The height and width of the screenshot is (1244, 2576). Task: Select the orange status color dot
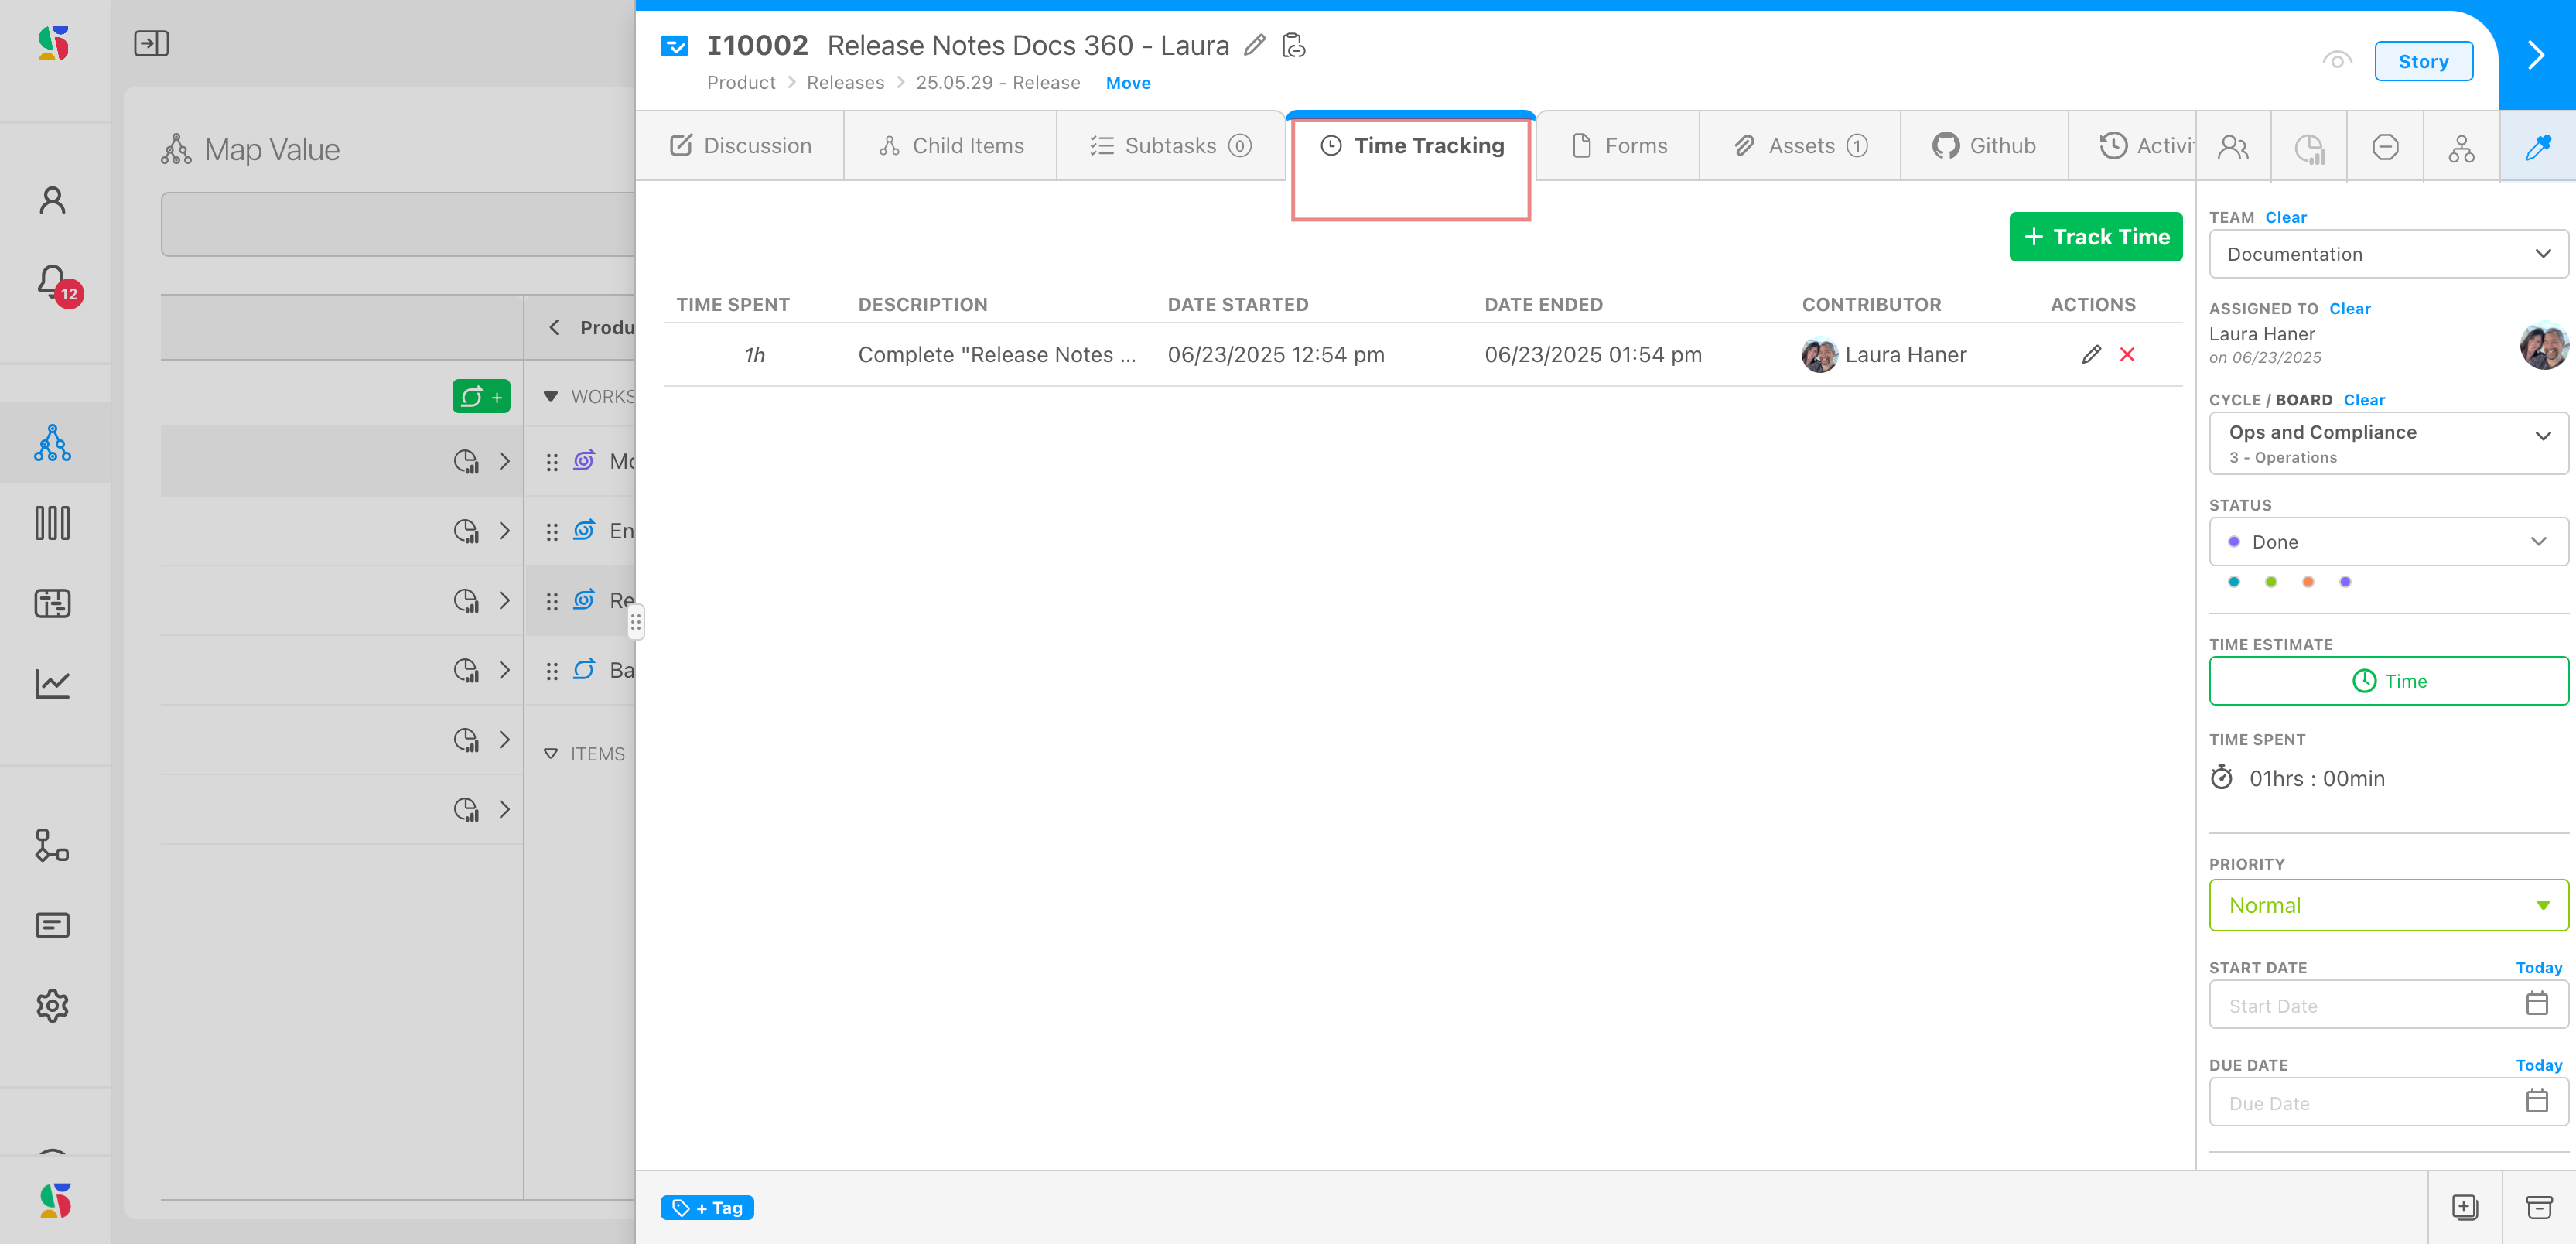[2308, 582]
